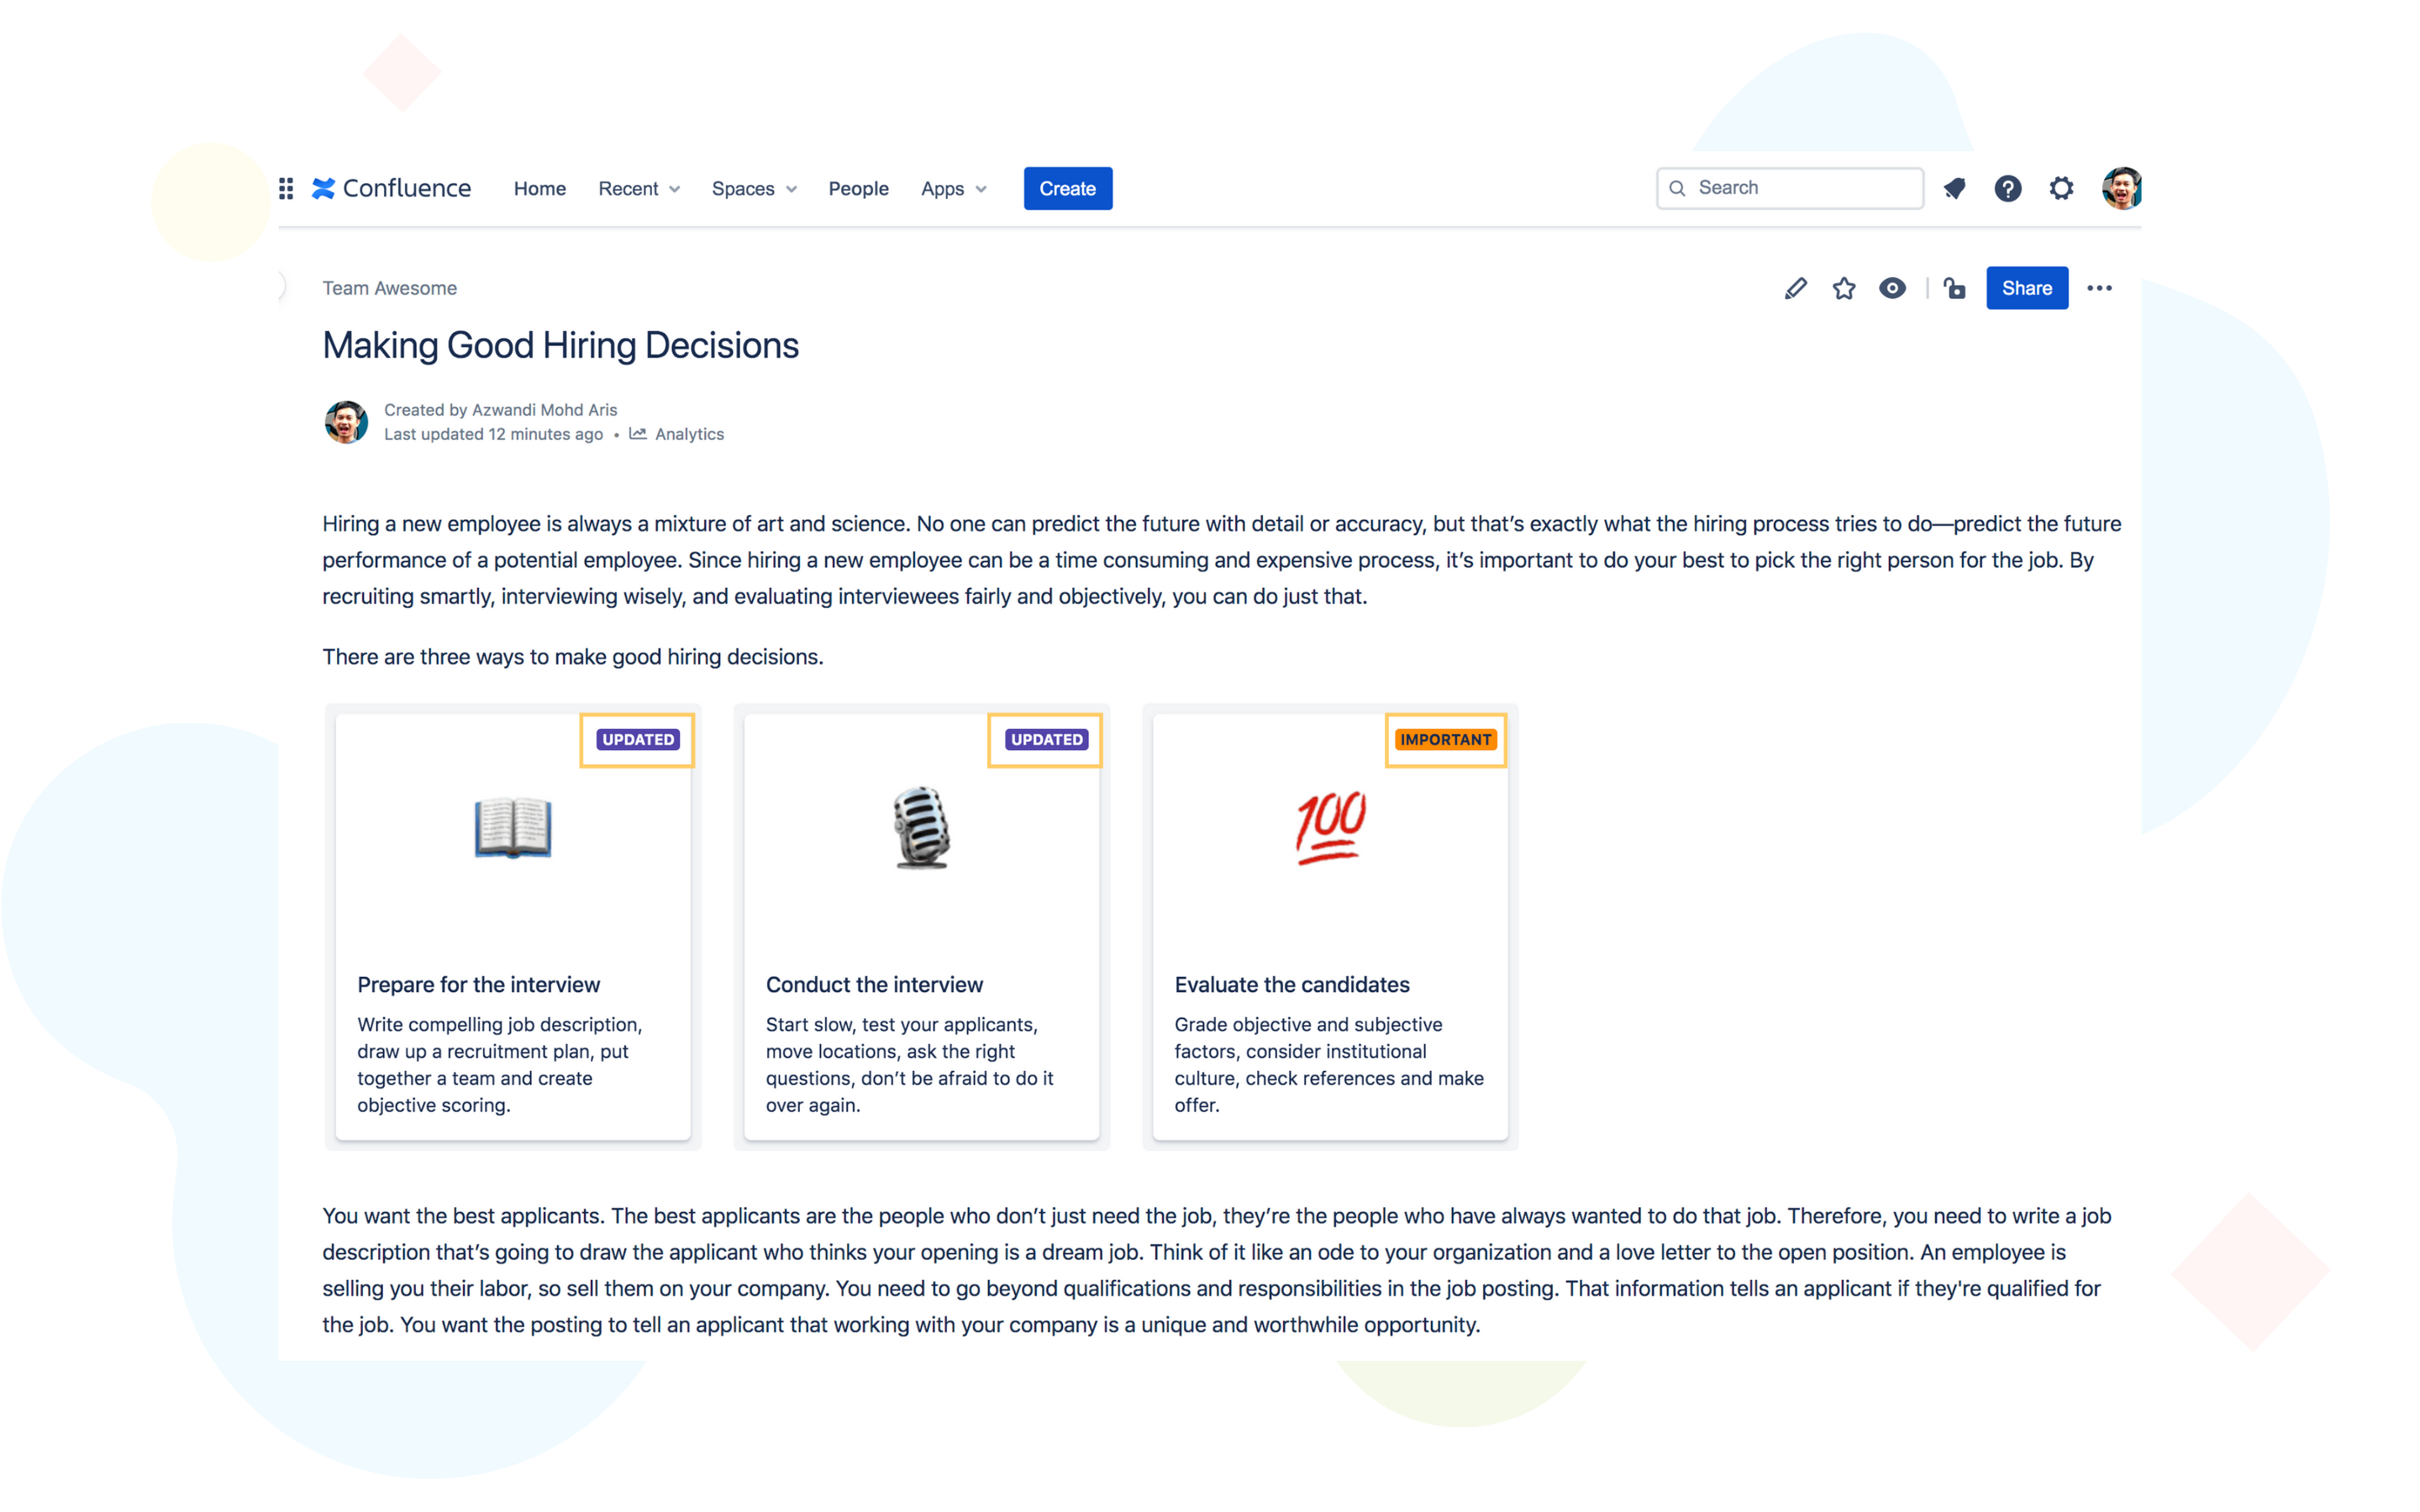This screenshot has width=2420, height=1512.
Task: Open the app switcher grid icon
Action: [286, 188]
